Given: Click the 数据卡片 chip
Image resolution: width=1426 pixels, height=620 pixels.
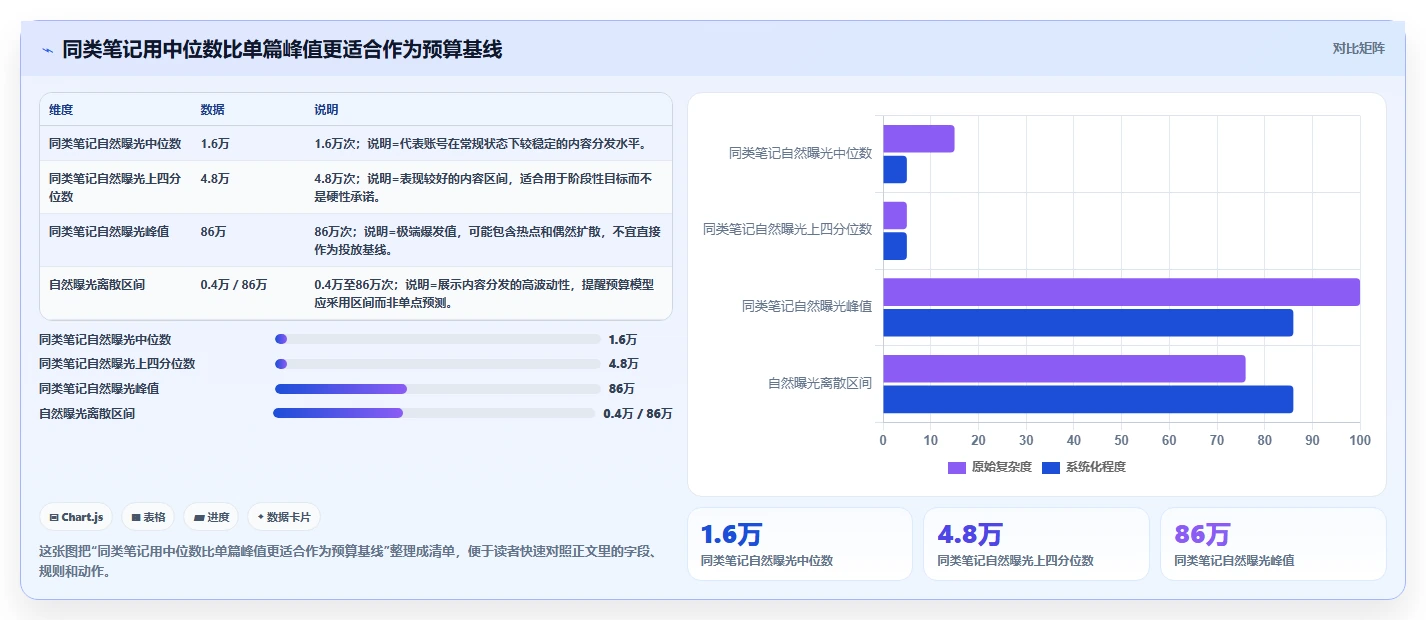Looking at the screenshot, I should click(284, 517).
